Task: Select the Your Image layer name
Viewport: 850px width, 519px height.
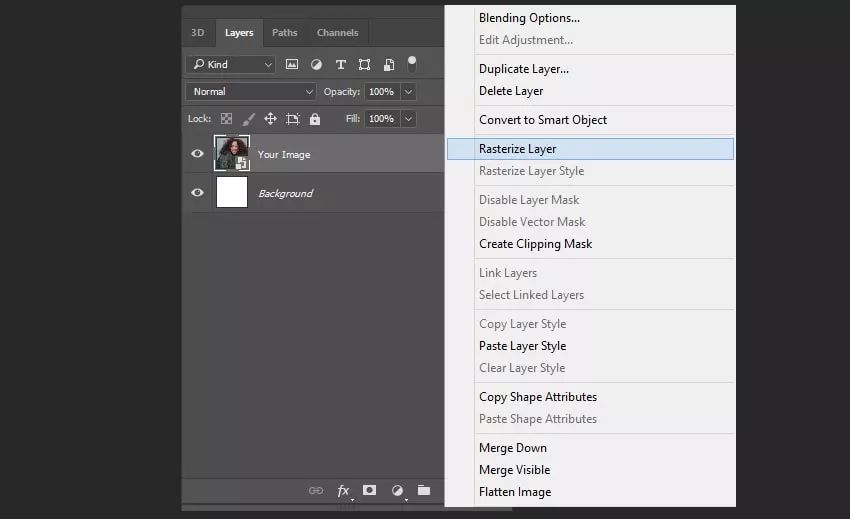Action: pyautogui.click(x=284, y=155)
